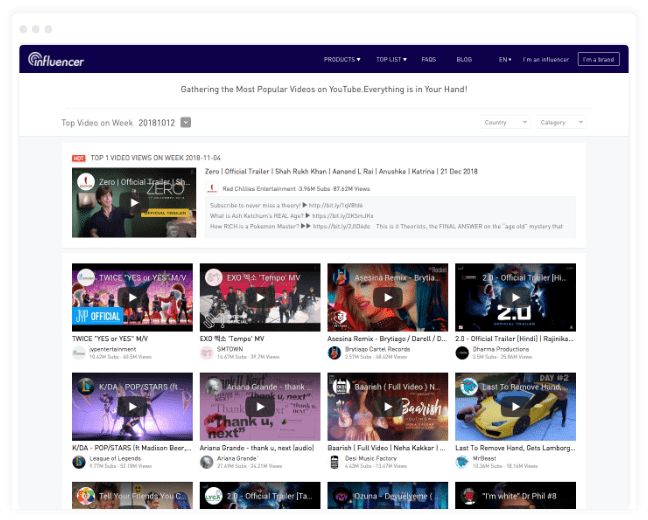Click the Asesina Remix - Brytiago title below thumbnail
Image resolution: width=648 pixels, height=520 pixels.
pyautogui.click(x=387, y=339)
